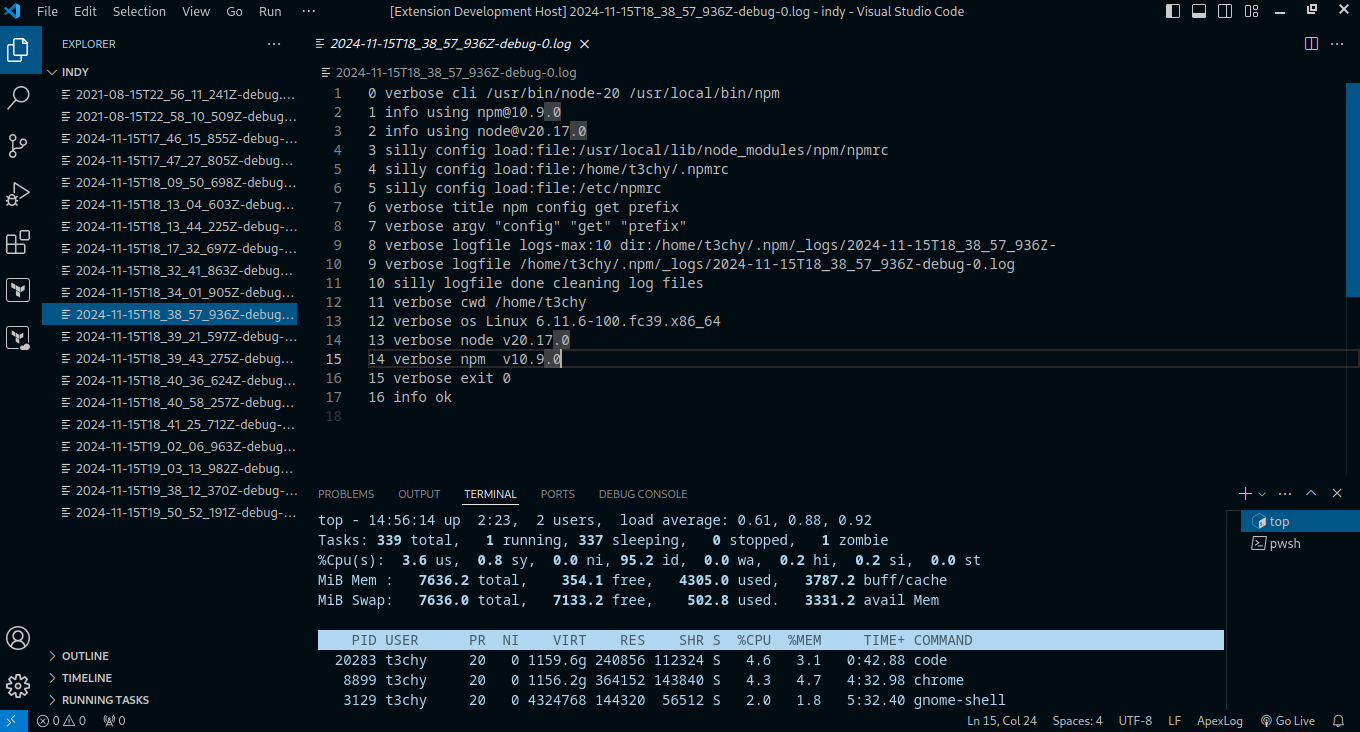
Task: Open file 2024-11-15T19_50_52_191Z-debug in Explorer
Action: [x=170, y=512]
